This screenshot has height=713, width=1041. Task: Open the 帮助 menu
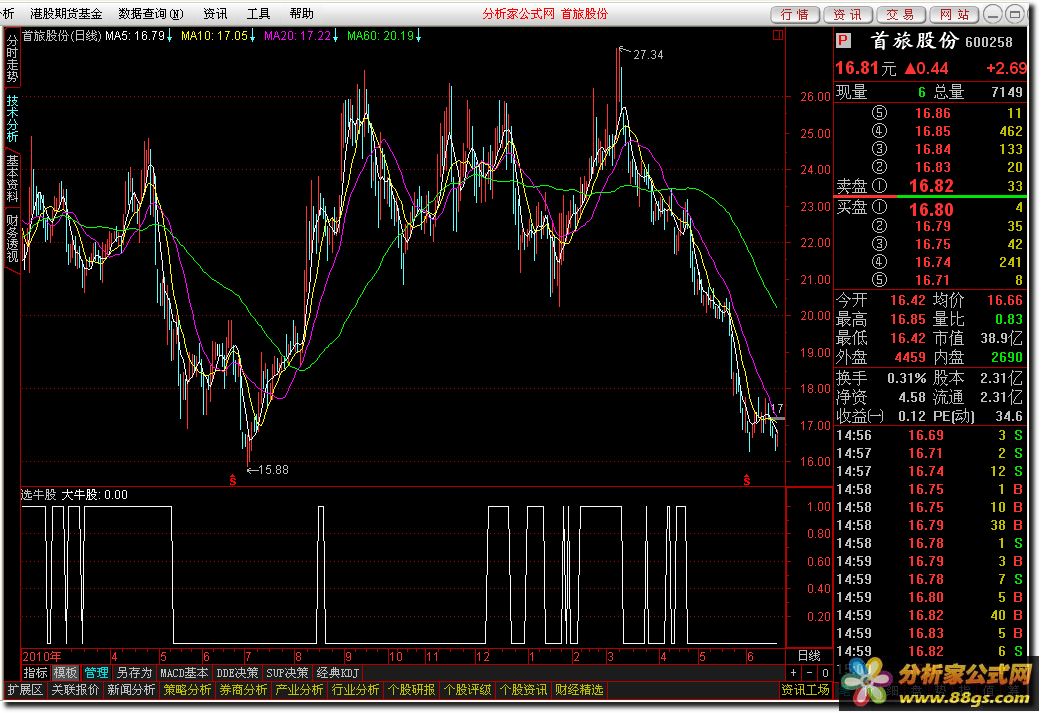pyautogui.click(x=301, y=14)
